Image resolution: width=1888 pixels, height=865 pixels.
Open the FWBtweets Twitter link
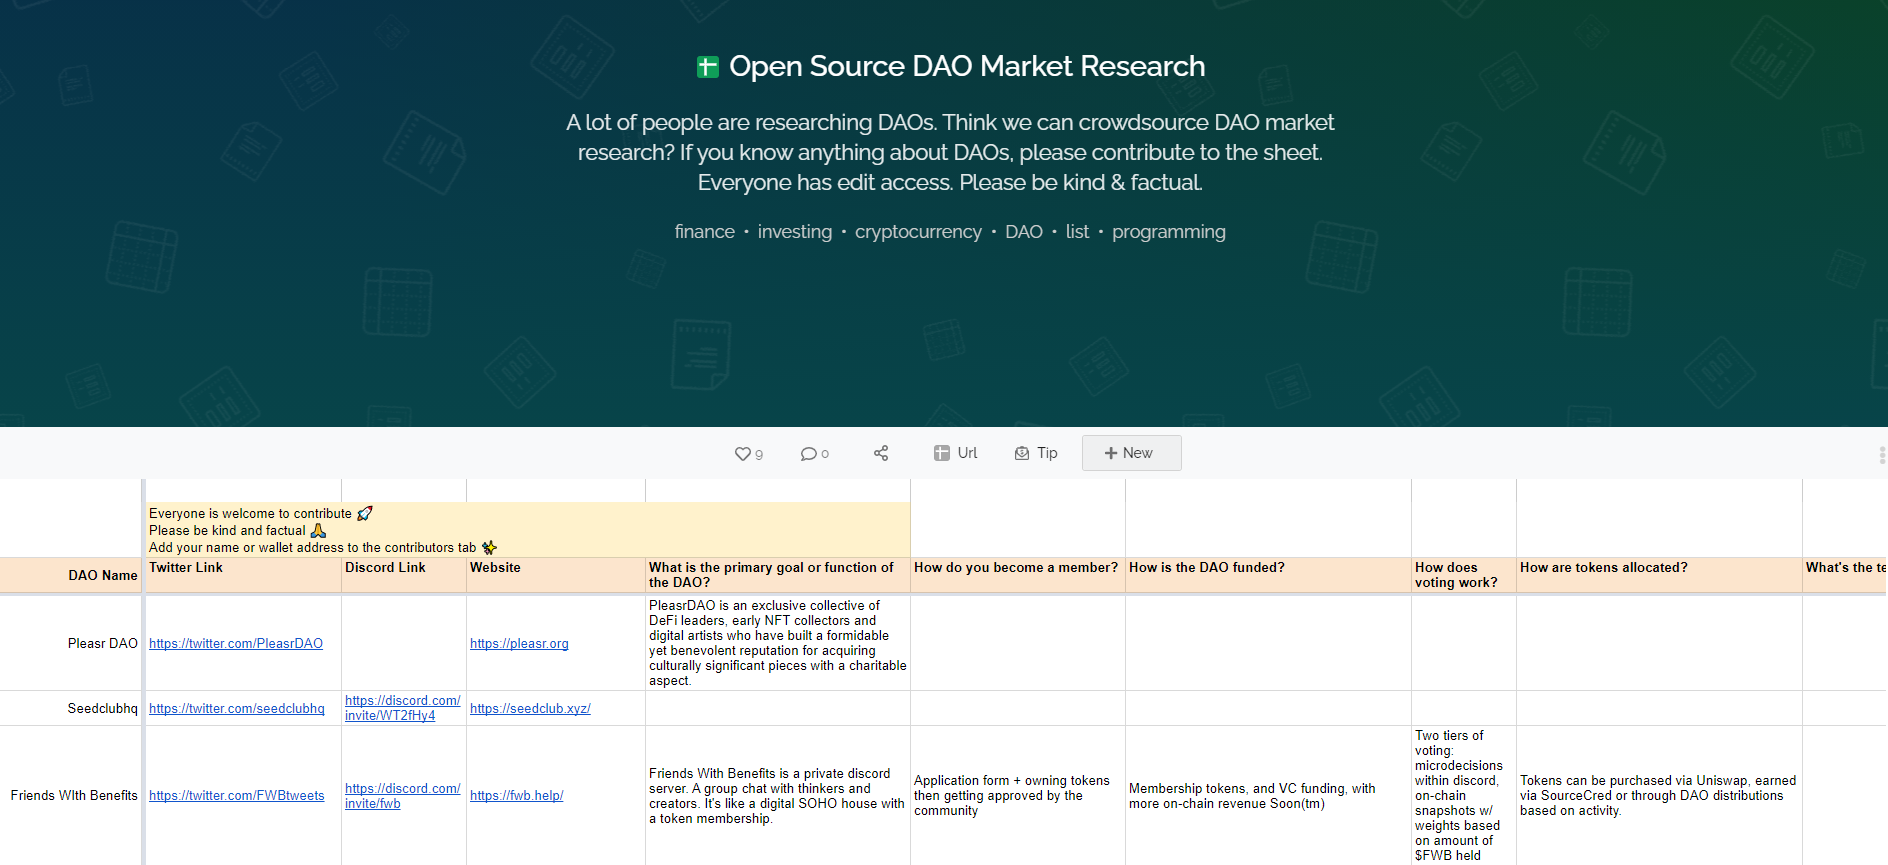[x=237, y=796]
